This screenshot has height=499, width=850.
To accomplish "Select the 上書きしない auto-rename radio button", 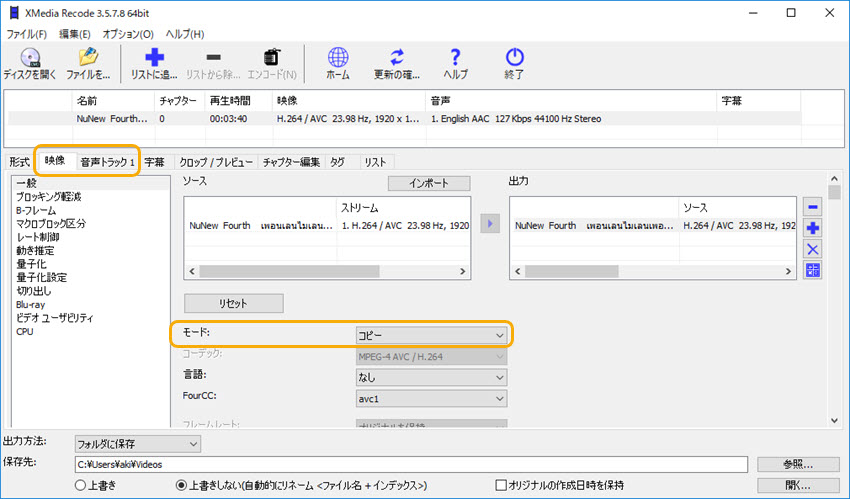I will [182, 485].
